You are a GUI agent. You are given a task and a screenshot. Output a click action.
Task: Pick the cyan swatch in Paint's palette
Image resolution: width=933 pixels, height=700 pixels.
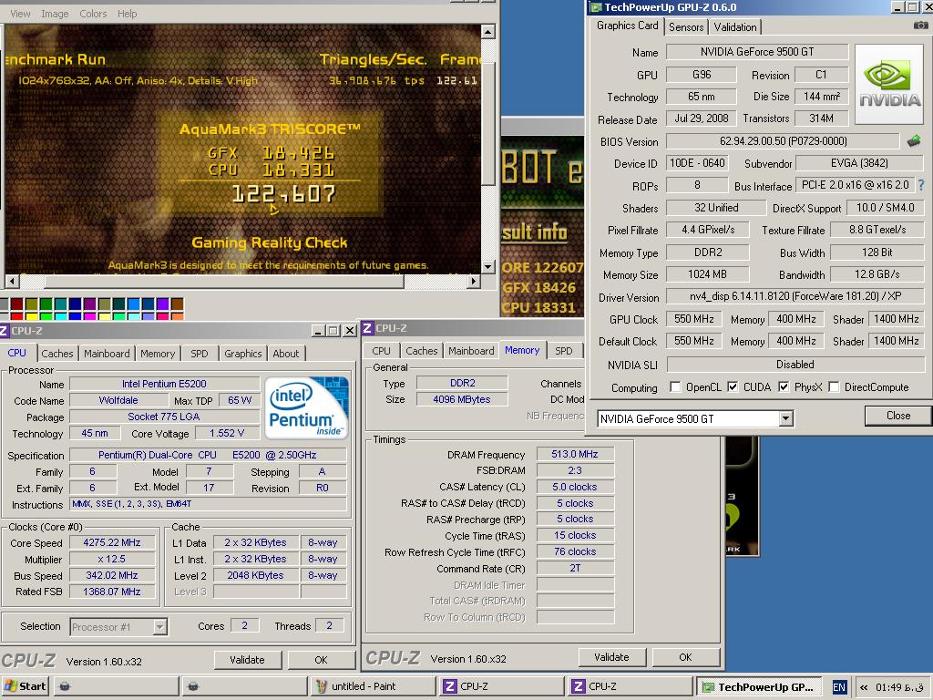point(60,316)
